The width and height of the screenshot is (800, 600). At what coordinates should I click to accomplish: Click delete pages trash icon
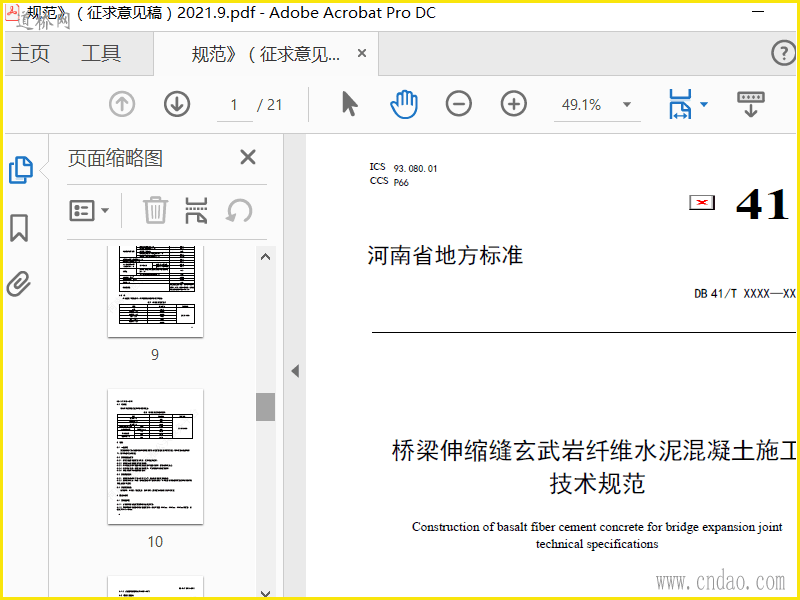[x=155, y=210]
